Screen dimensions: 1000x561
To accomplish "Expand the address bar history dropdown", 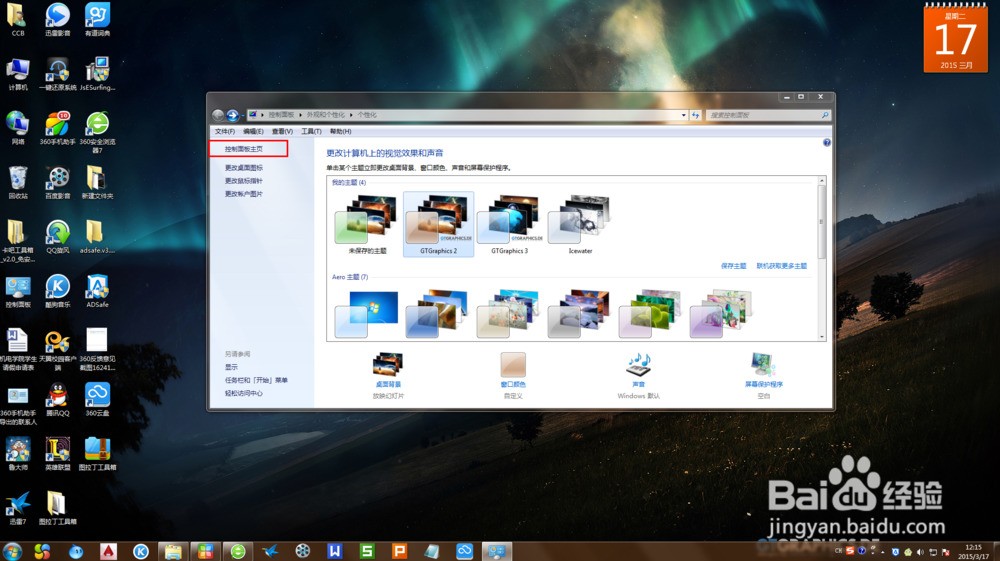I will (684, 115).
